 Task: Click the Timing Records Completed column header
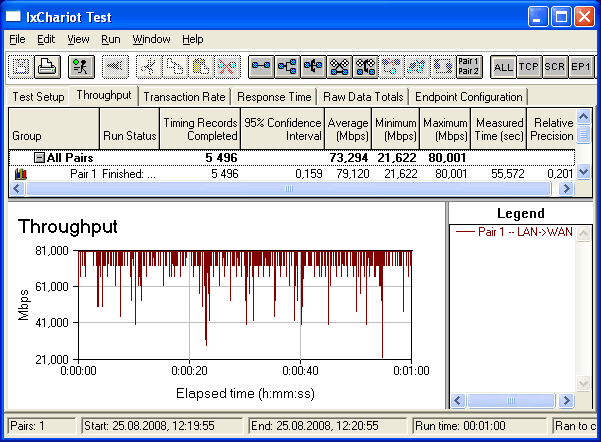(x=200, y=129)
